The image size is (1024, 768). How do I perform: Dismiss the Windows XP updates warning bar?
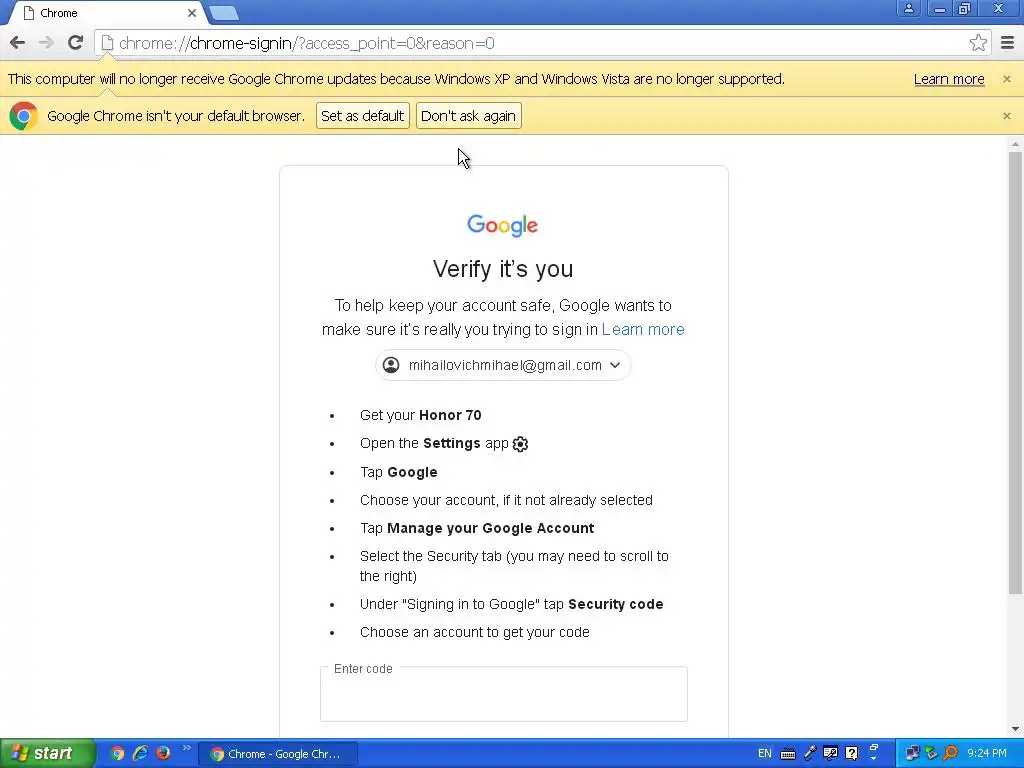tap(1006, 79)
